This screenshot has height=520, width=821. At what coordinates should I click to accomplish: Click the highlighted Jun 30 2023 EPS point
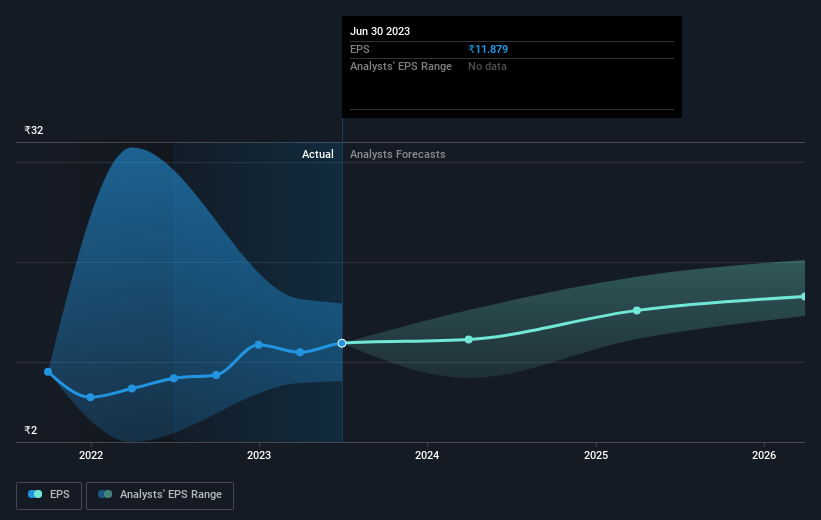[342, 343]
